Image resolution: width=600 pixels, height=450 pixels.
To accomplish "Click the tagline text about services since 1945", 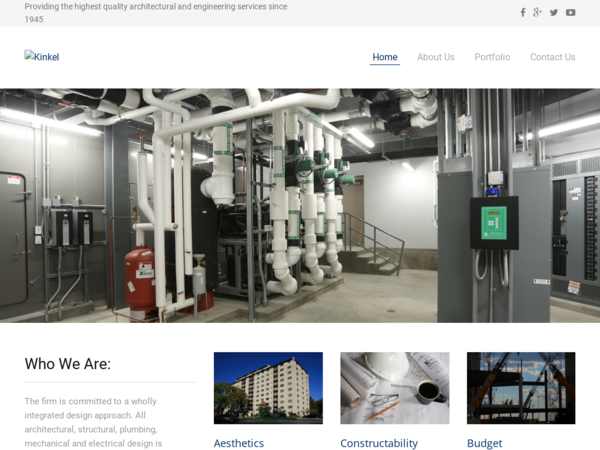I will [x=156, y=13].
